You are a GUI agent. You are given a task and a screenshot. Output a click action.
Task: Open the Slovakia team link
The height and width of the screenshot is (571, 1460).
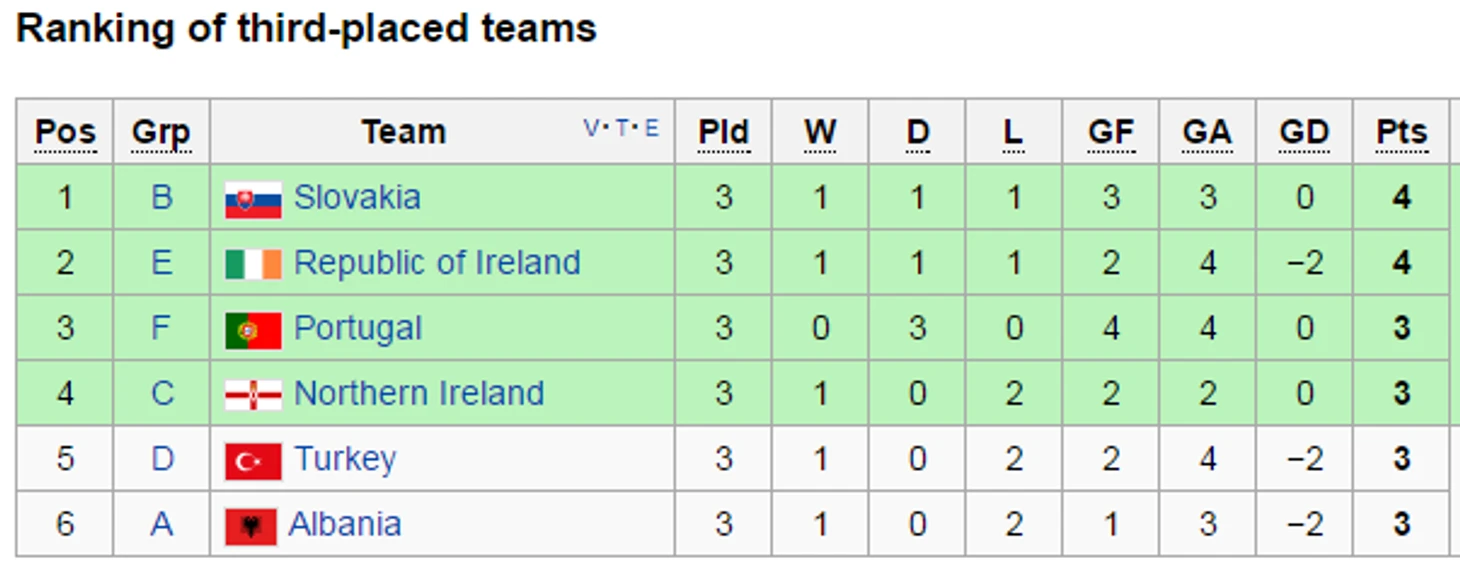(x=357, y=198)
